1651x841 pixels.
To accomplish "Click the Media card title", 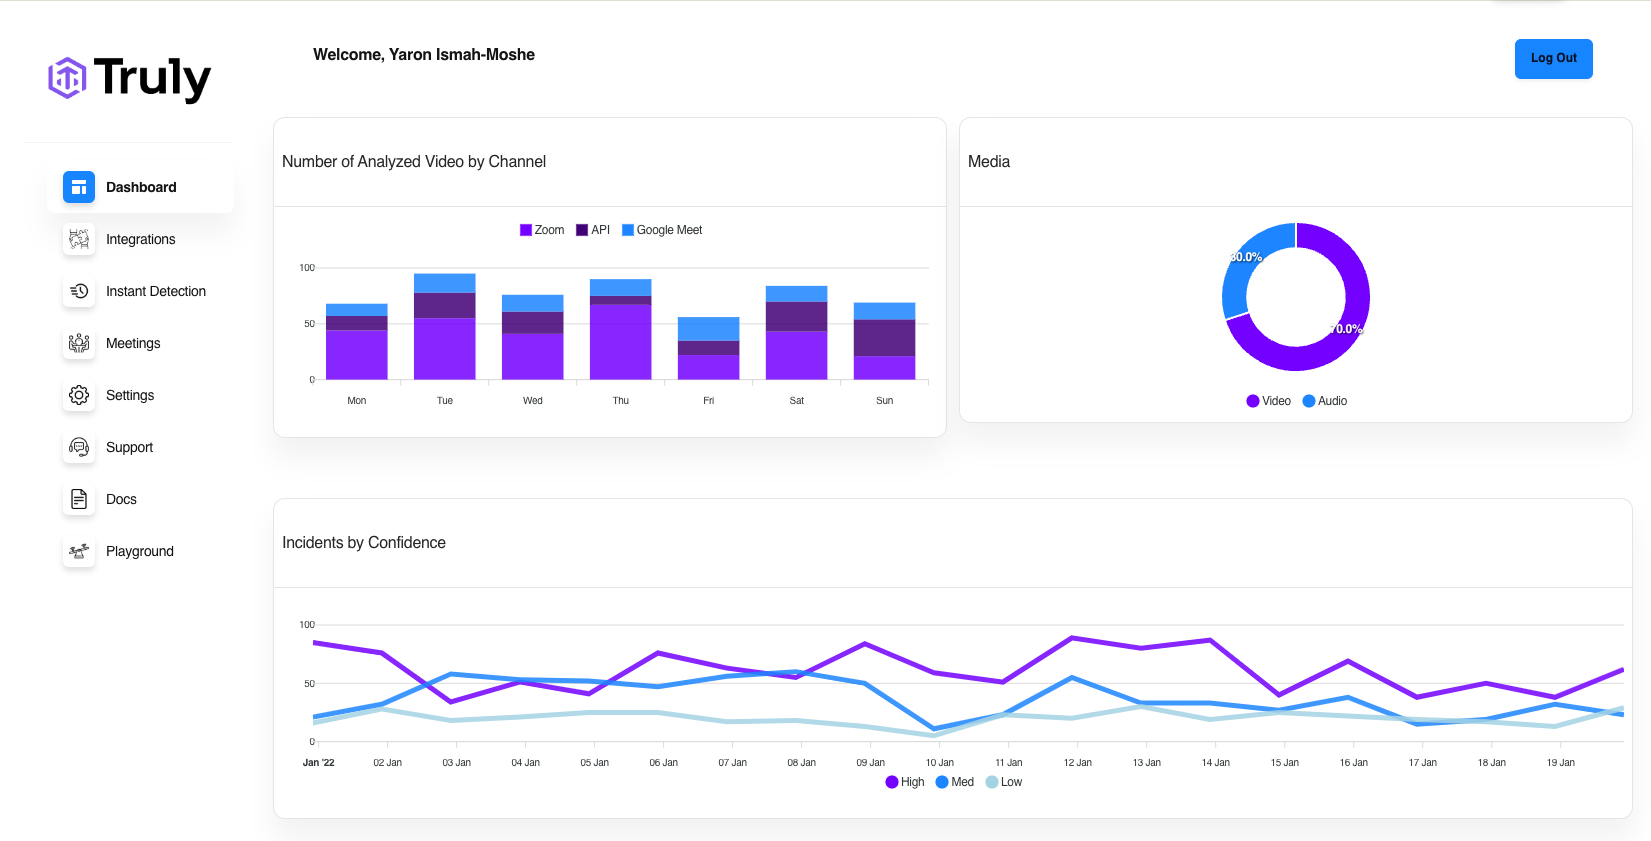I will tap(989, 162).
